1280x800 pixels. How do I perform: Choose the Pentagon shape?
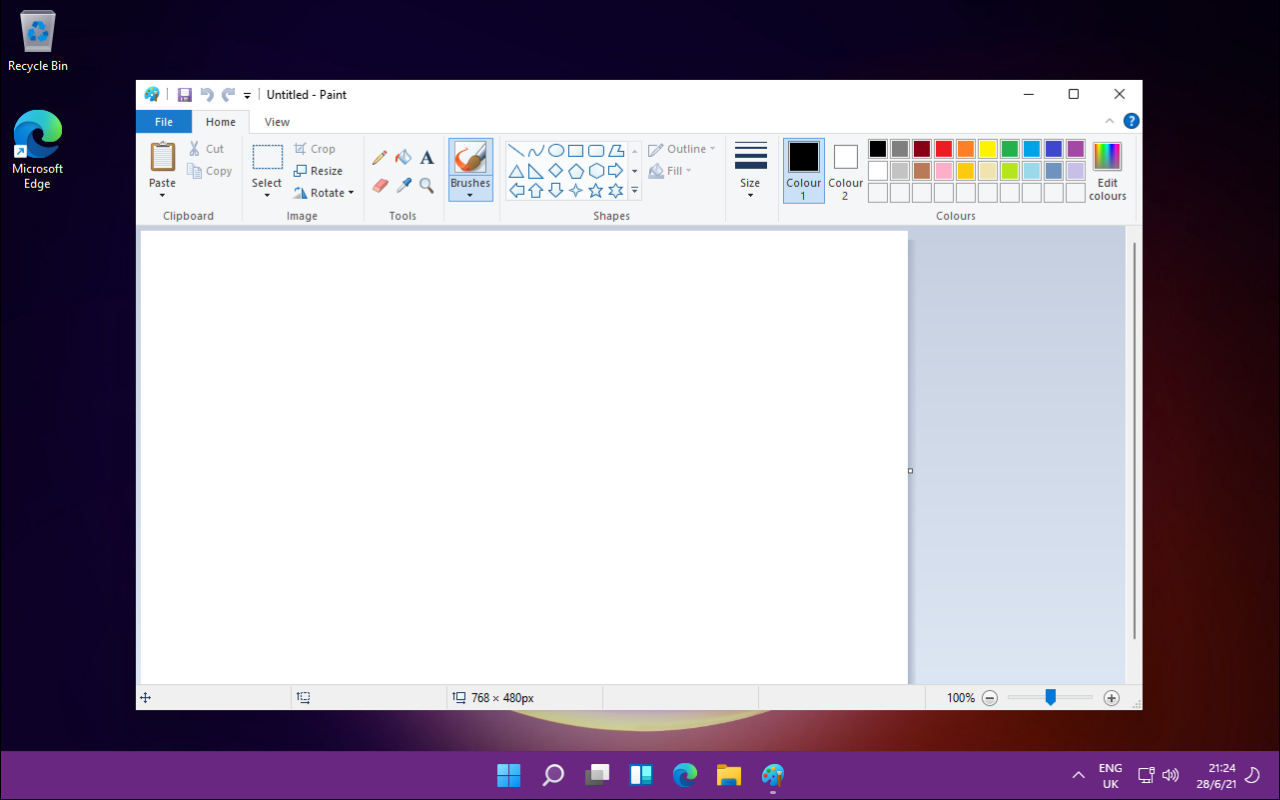point(576,171)
